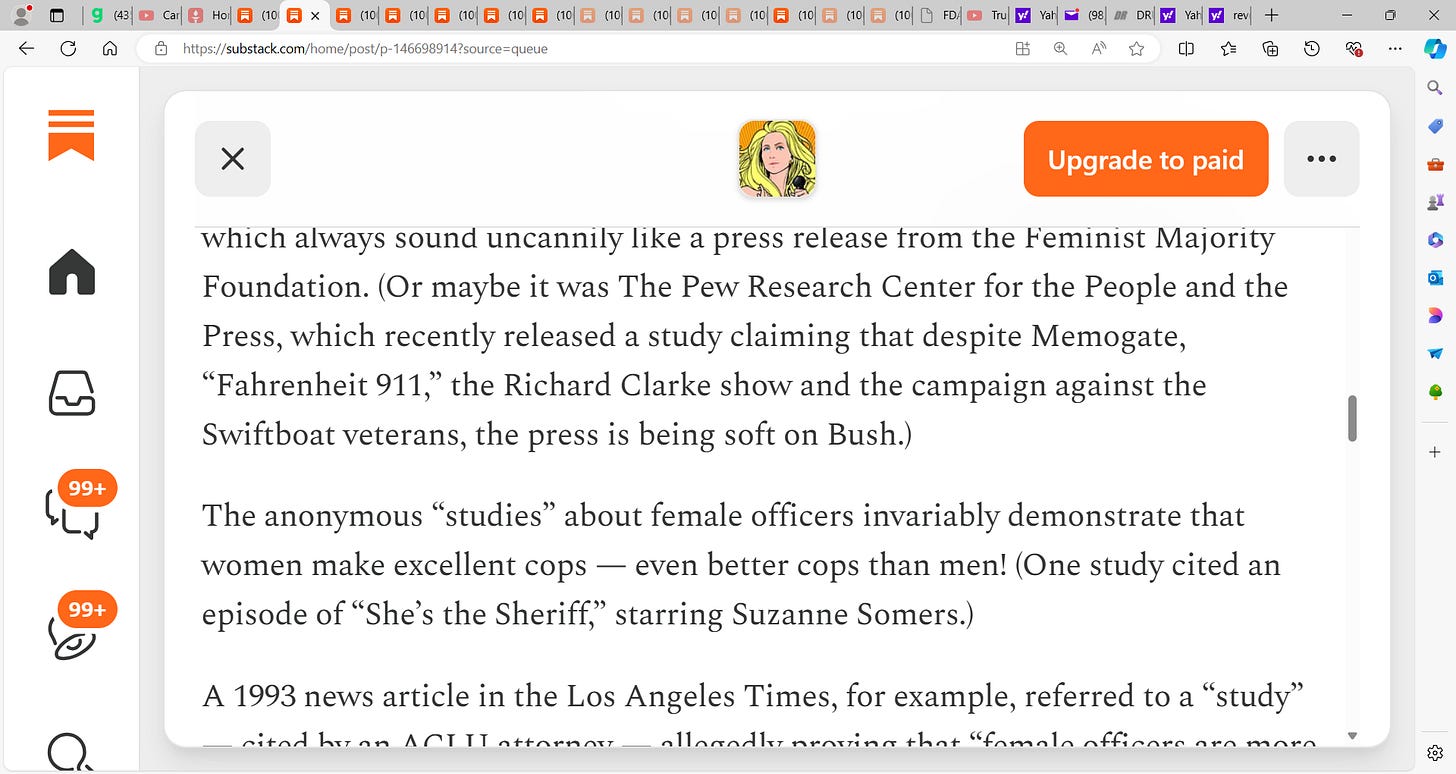Viewport: 1456px width, 774px height.
Task: Open browser History clock icon
Action: tap(1312, 48)
